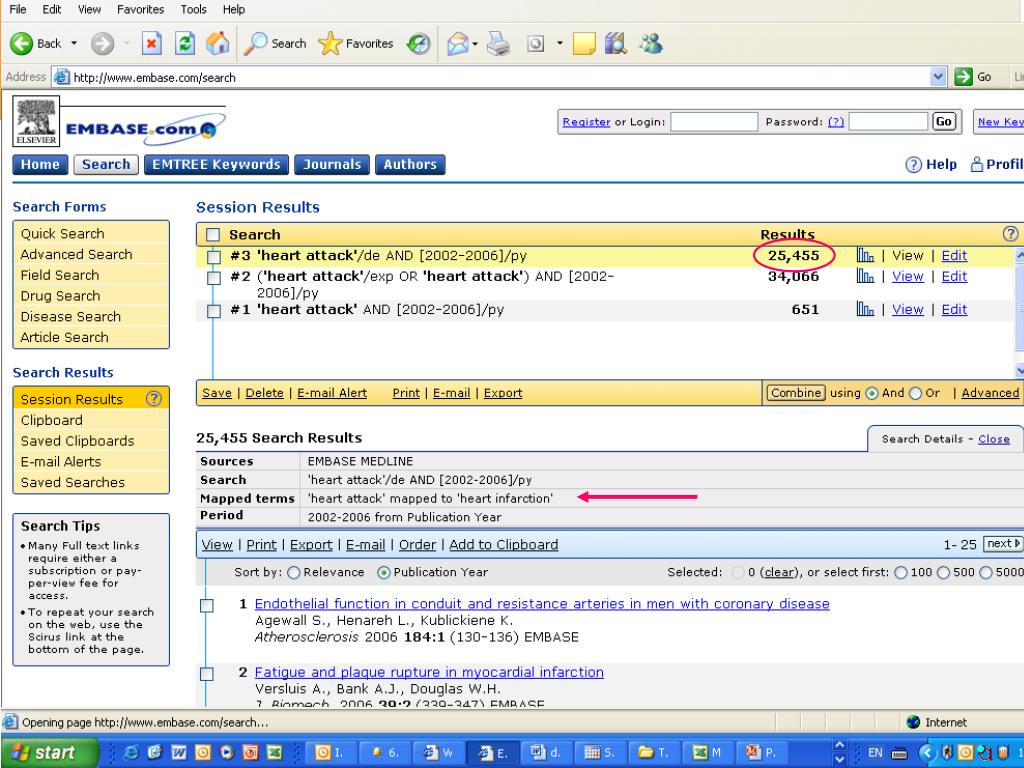Open the History clock icon in toolbar

(x=419, y=44)
